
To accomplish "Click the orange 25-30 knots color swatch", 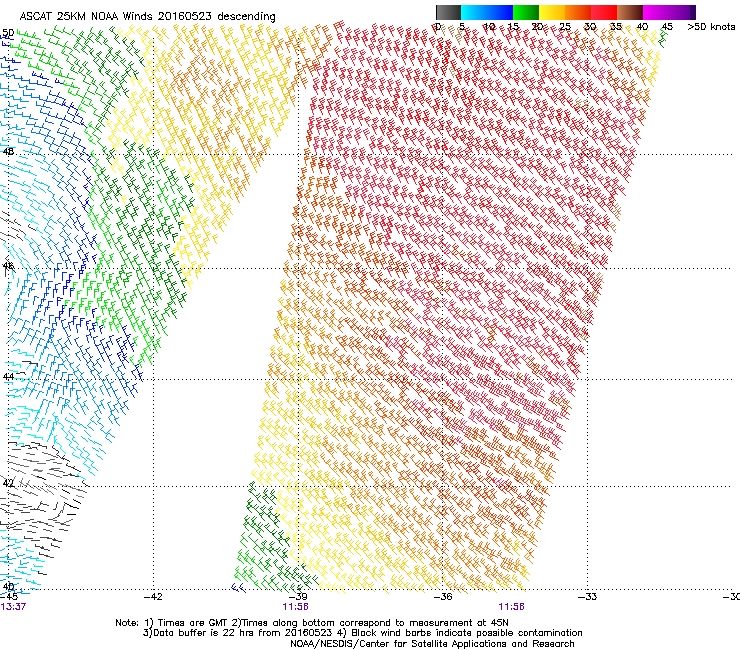I will click(x=578, y=12).
